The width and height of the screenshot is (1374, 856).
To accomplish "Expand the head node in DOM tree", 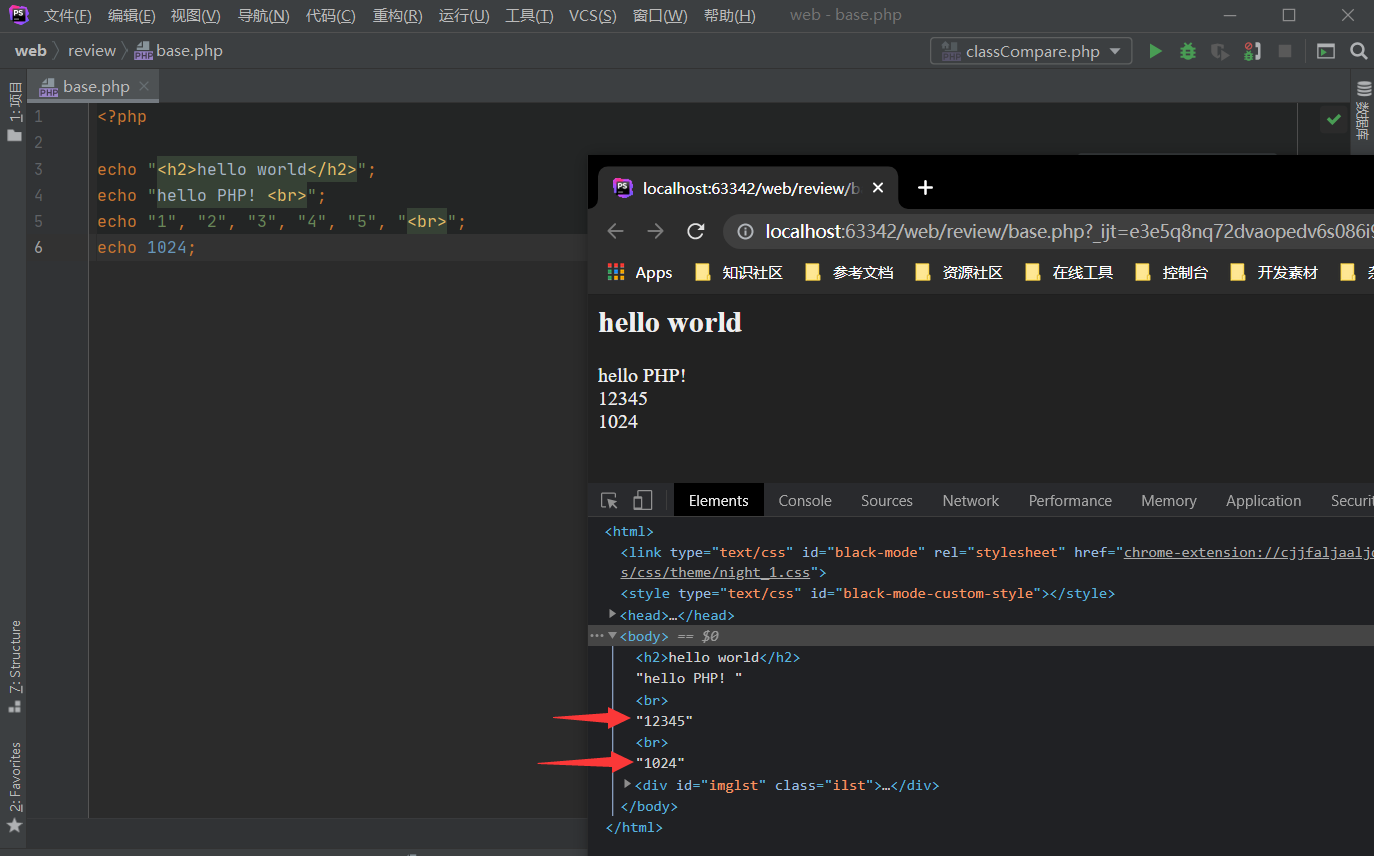I will pyautogui.click(x=612, y=614).
